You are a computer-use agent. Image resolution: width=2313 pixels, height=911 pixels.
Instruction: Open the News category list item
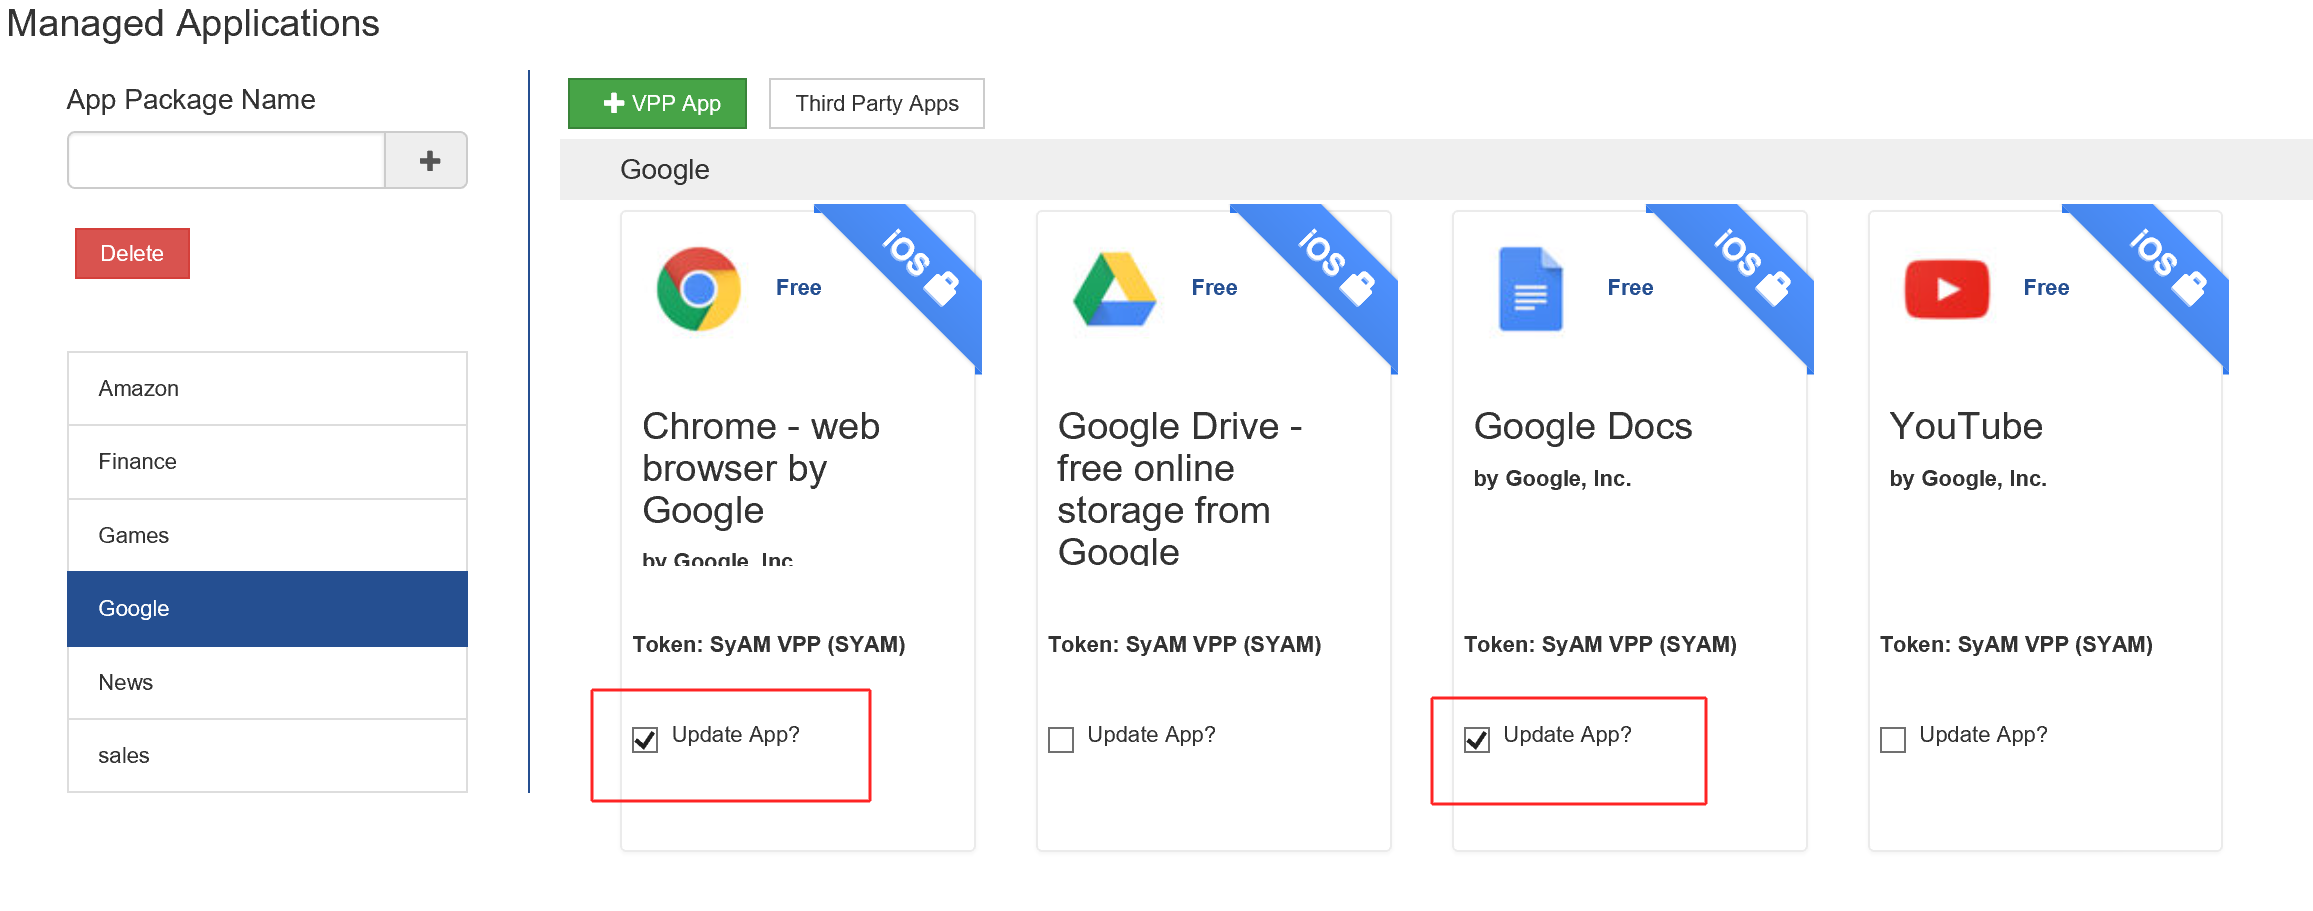[x=267, y=683]
